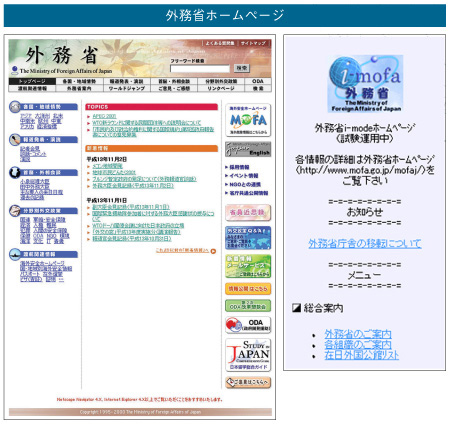Open the green 新着情報メールサービス banner
Screen dimensions: 452x424
(248, 266)
